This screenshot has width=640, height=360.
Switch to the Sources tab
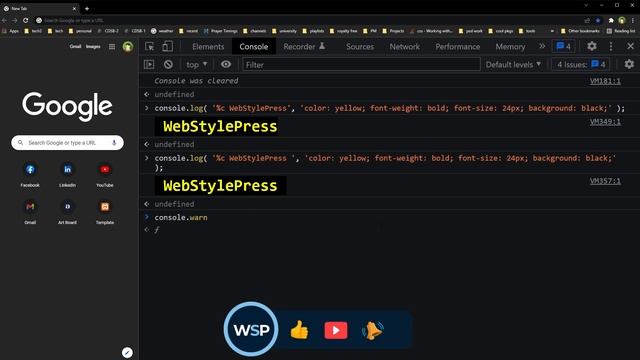point(360,47)
